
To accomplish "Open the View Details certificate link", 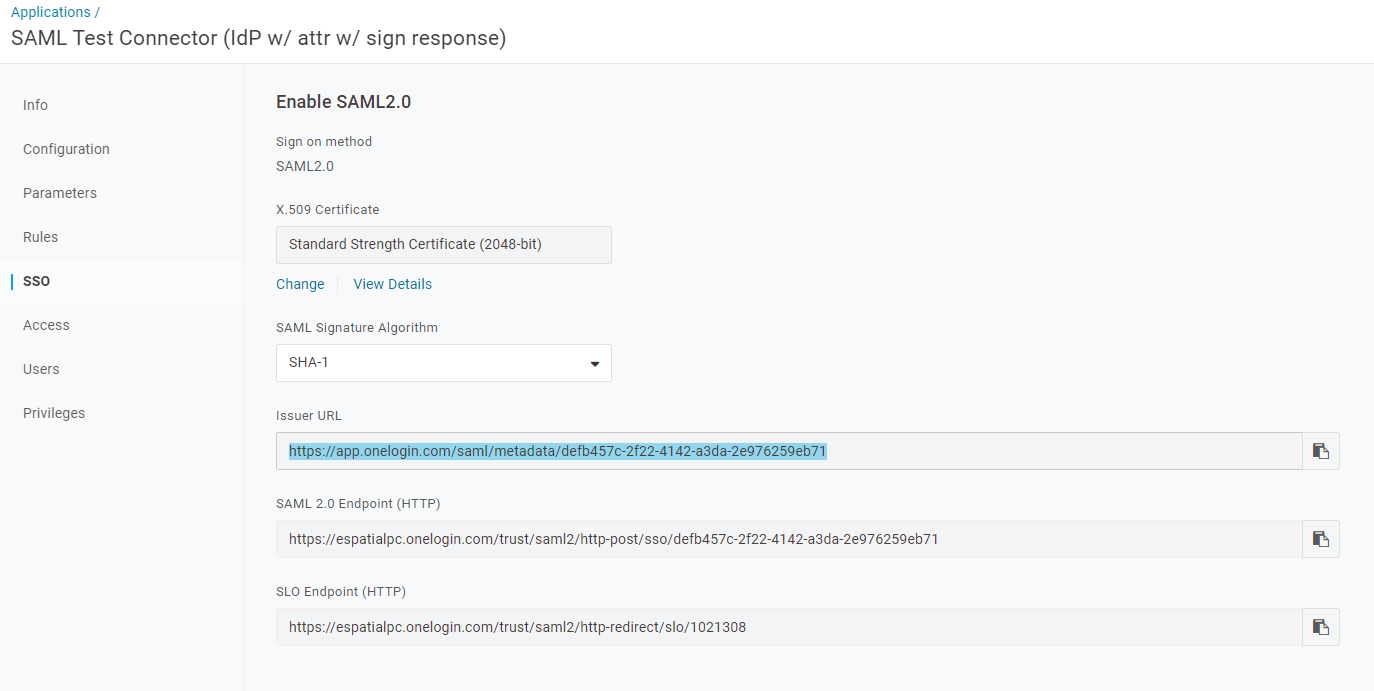I will click(x=393, y=284).
